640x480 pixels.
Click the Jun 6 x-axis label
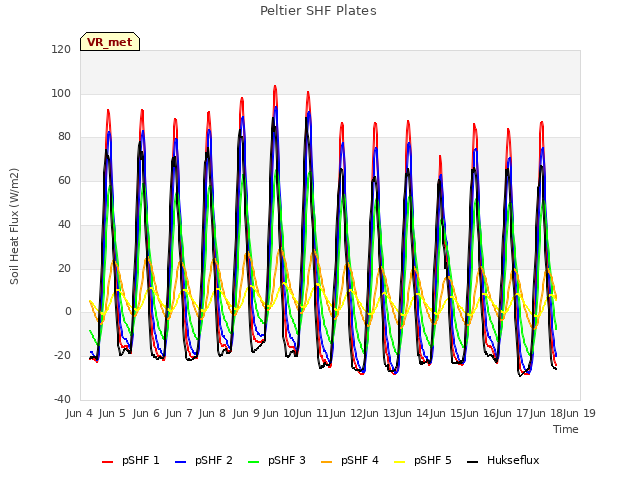click(x=146, y=413)
